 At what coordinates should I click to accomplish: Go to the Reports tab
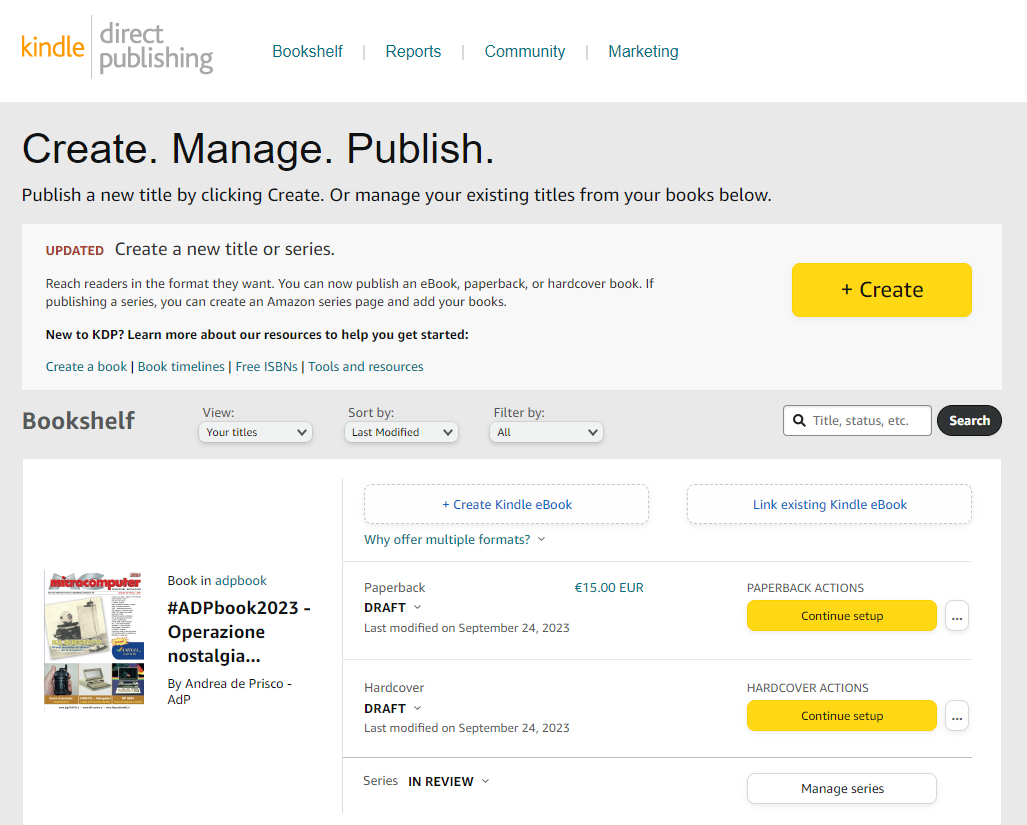[x=413, y=51]
